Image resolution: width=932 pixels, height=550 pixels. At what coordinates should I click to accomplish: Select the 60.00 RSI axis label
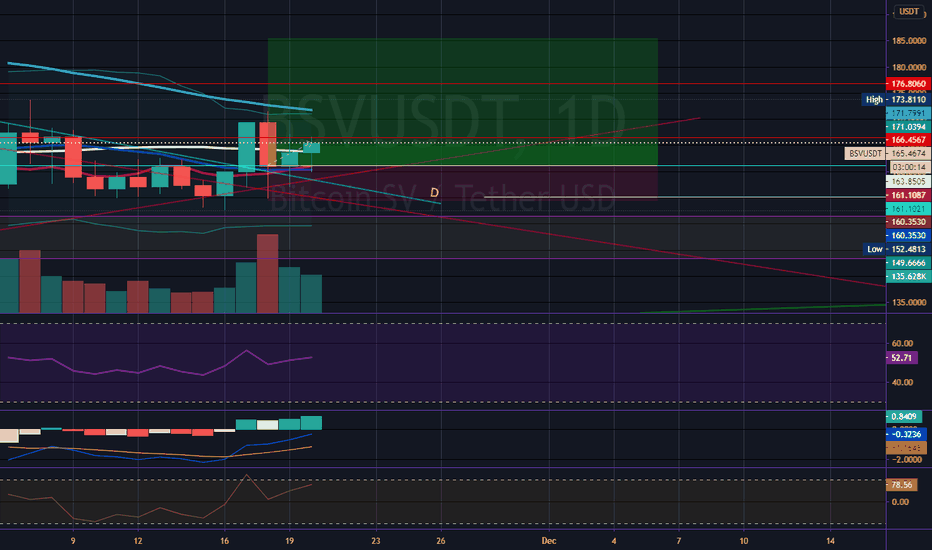coord(902,343)
